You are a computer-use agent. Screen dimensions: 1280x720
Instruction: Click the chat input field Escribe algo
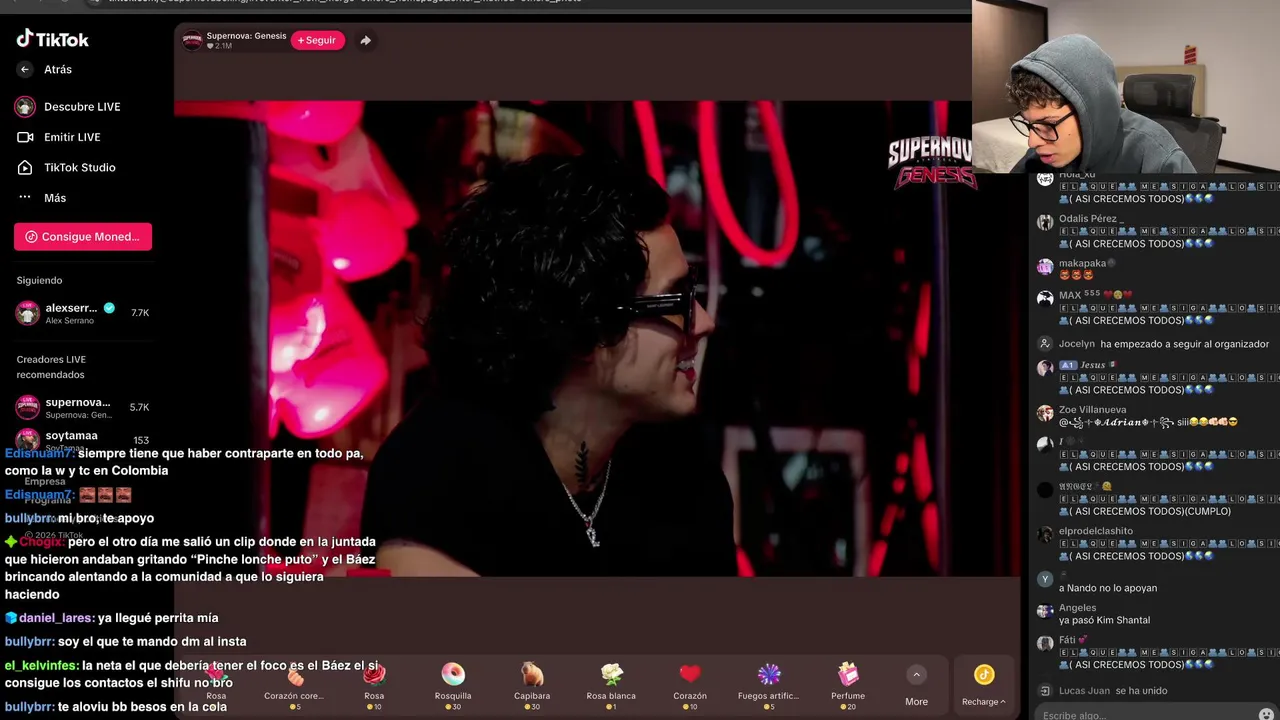(1145, 713)
